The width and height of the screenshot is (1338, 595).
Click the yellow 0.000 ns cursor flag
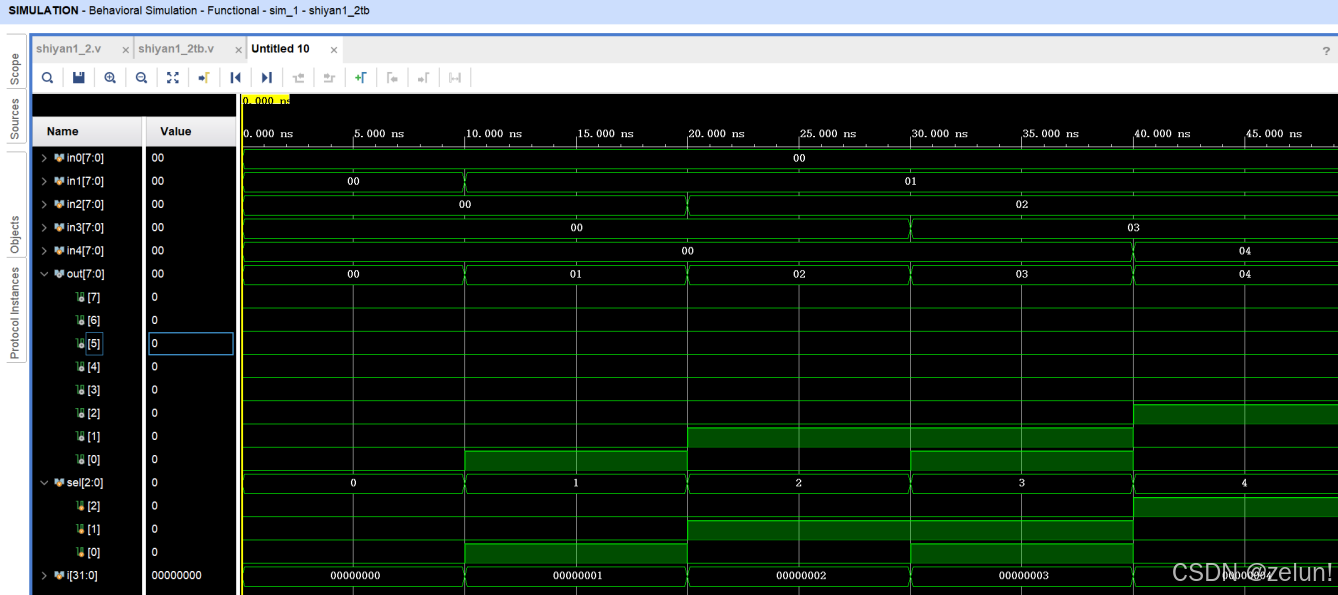click(265, 100)
